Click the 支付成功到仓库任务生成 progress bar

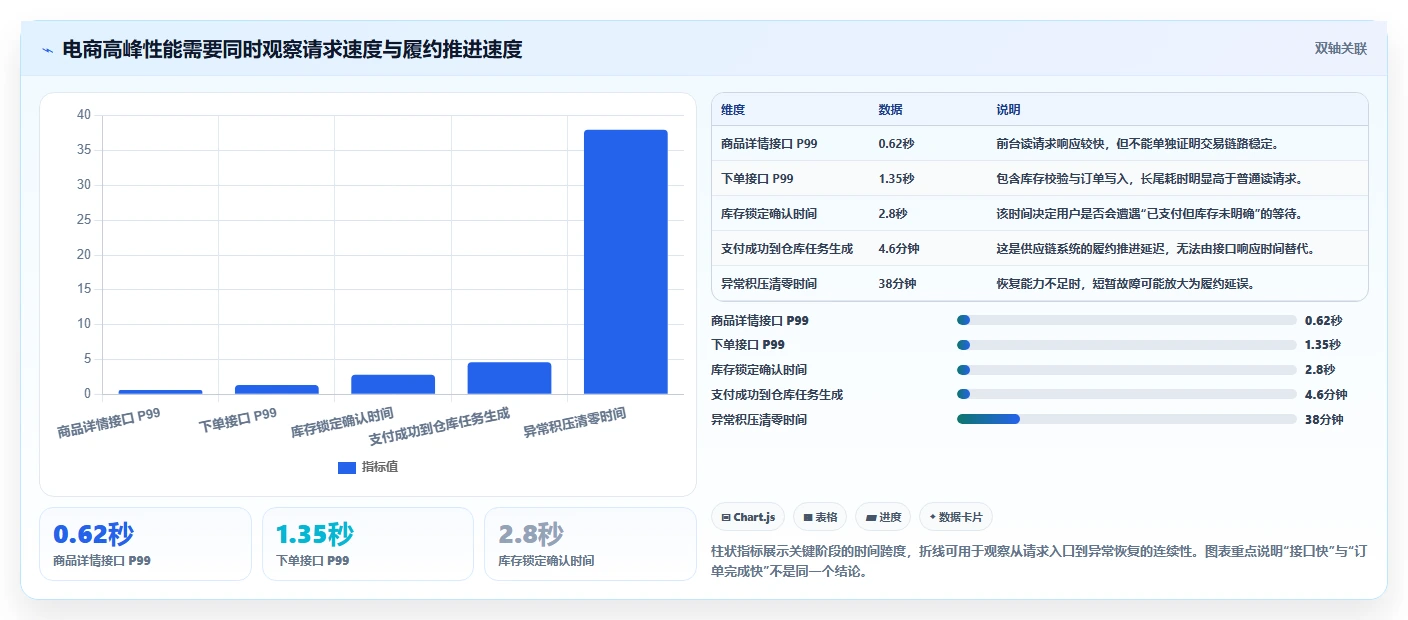tap(1127, 395)
